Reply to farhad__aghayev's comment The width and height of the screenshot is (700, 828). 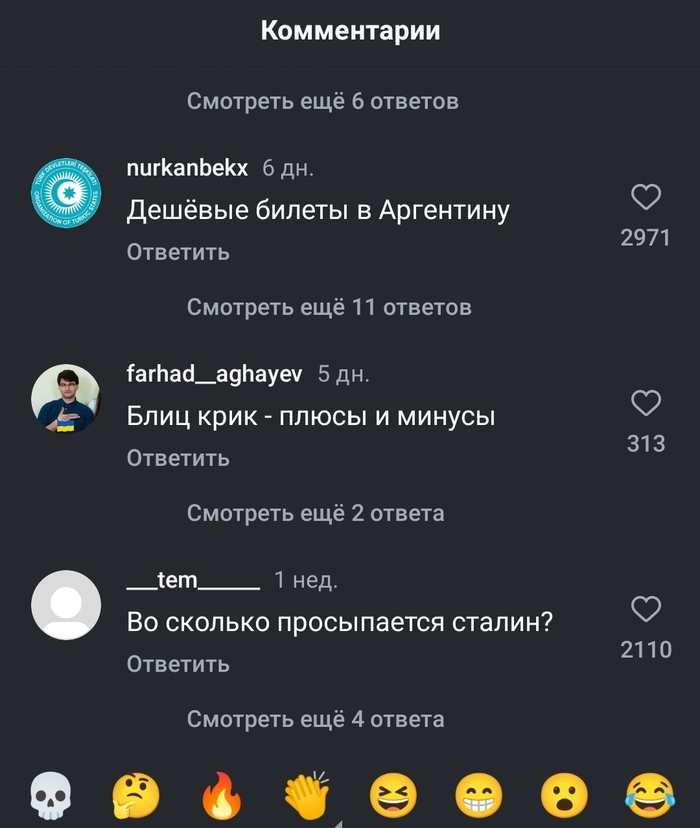[178, 458]
